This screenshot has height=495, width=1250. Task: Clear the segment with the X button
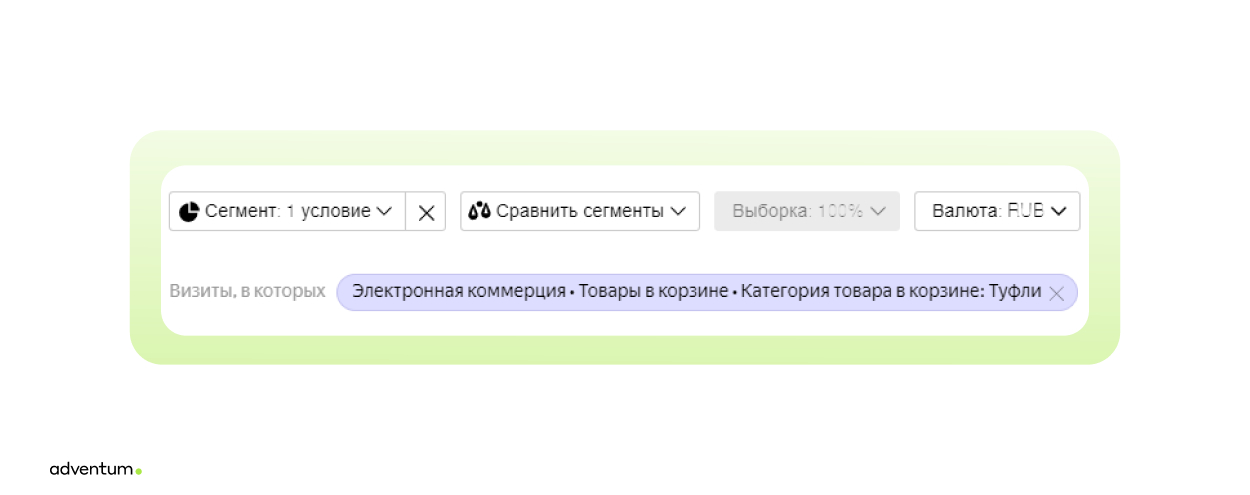(426, 212)
